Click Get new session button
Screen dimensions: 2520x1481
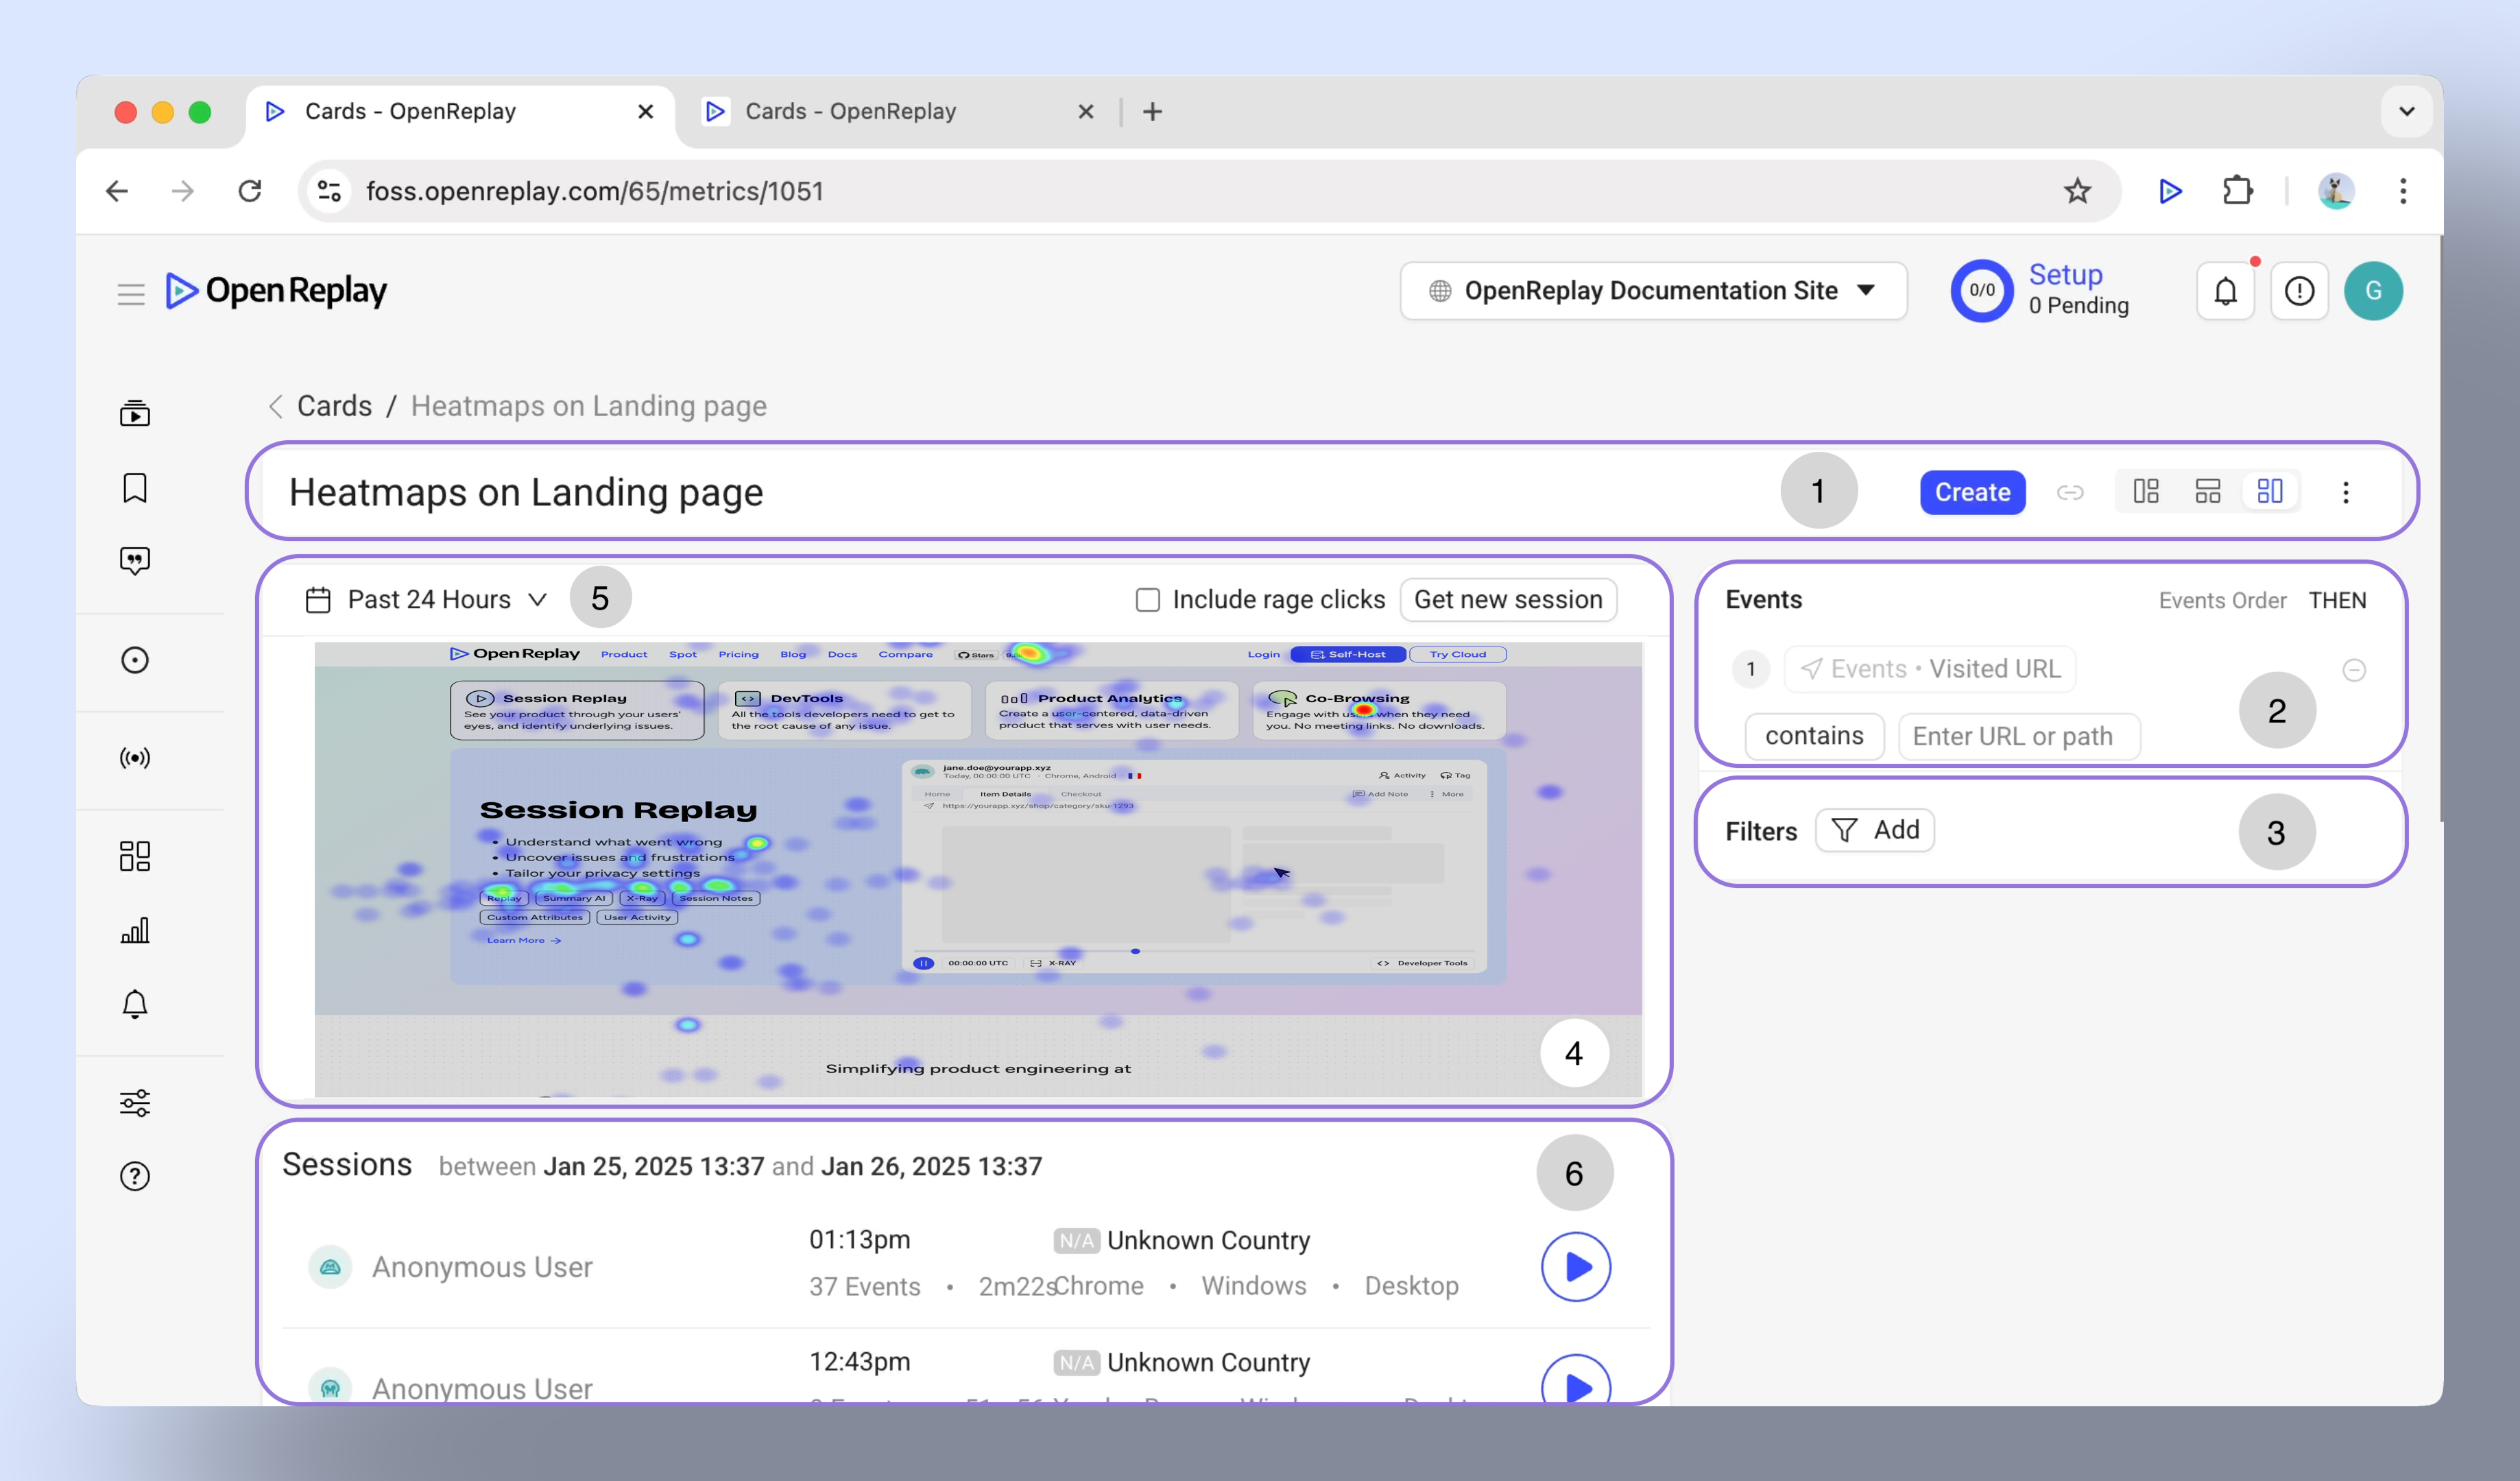pos(1508,600)
